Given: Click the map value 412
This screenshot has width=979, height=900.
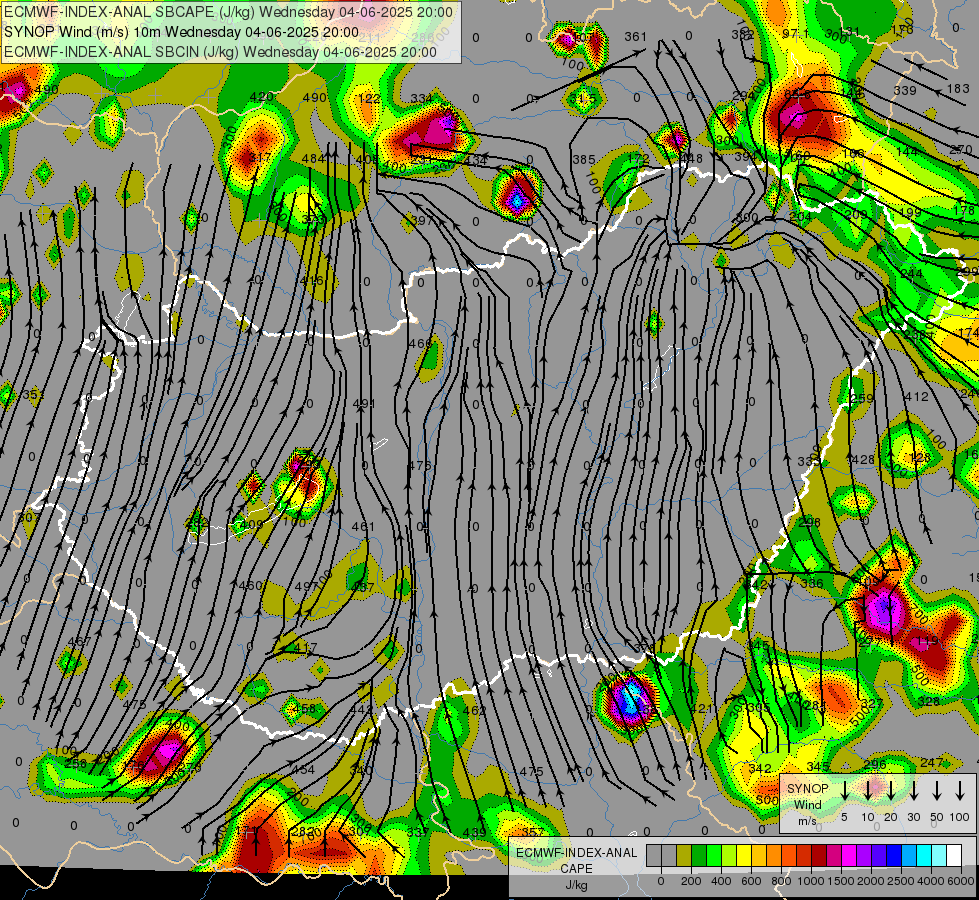Looking at the screenshot, I should coord(916,397).
